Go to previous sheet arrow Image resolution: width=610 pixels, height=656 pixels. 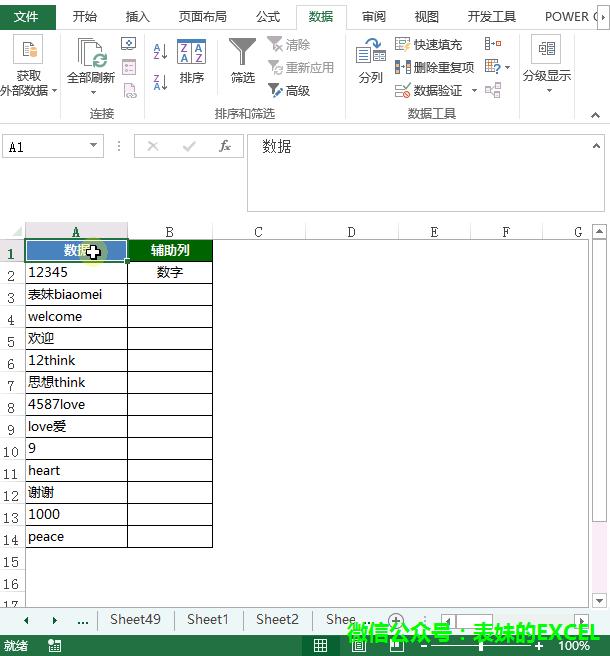[26, 620]
